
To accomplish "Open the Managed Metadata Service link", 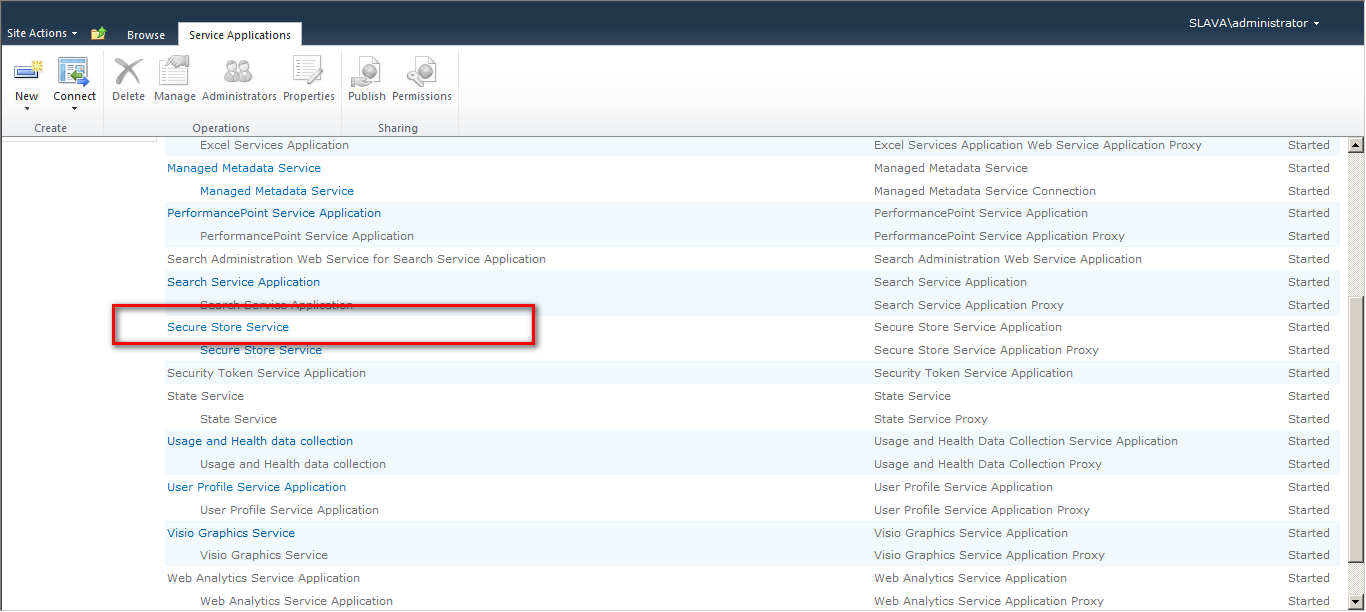I will coord(243,167).
